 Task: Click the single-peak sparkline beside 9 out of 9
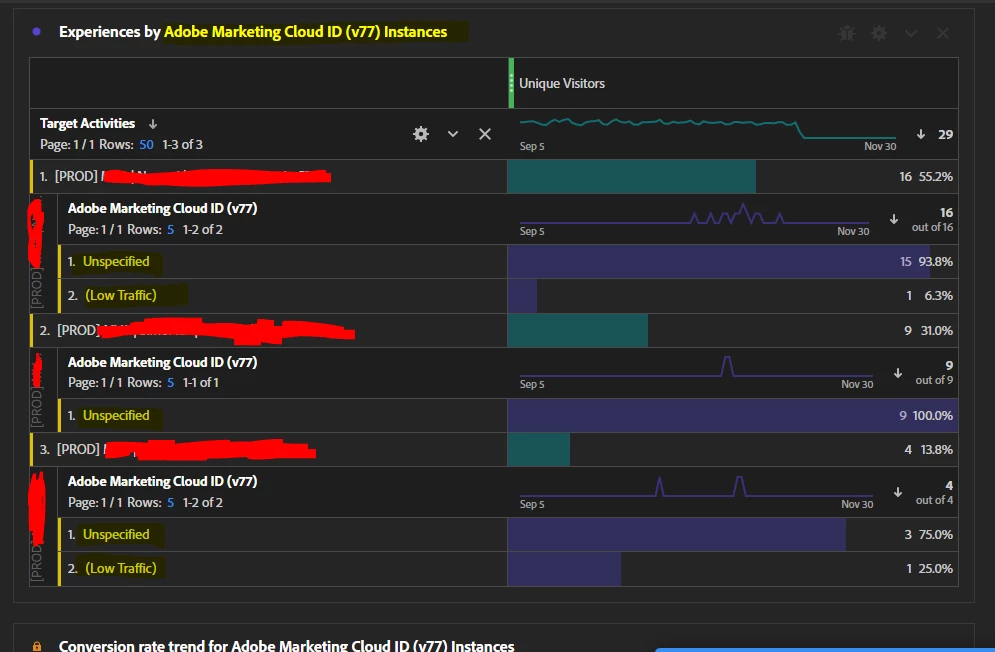696,367
